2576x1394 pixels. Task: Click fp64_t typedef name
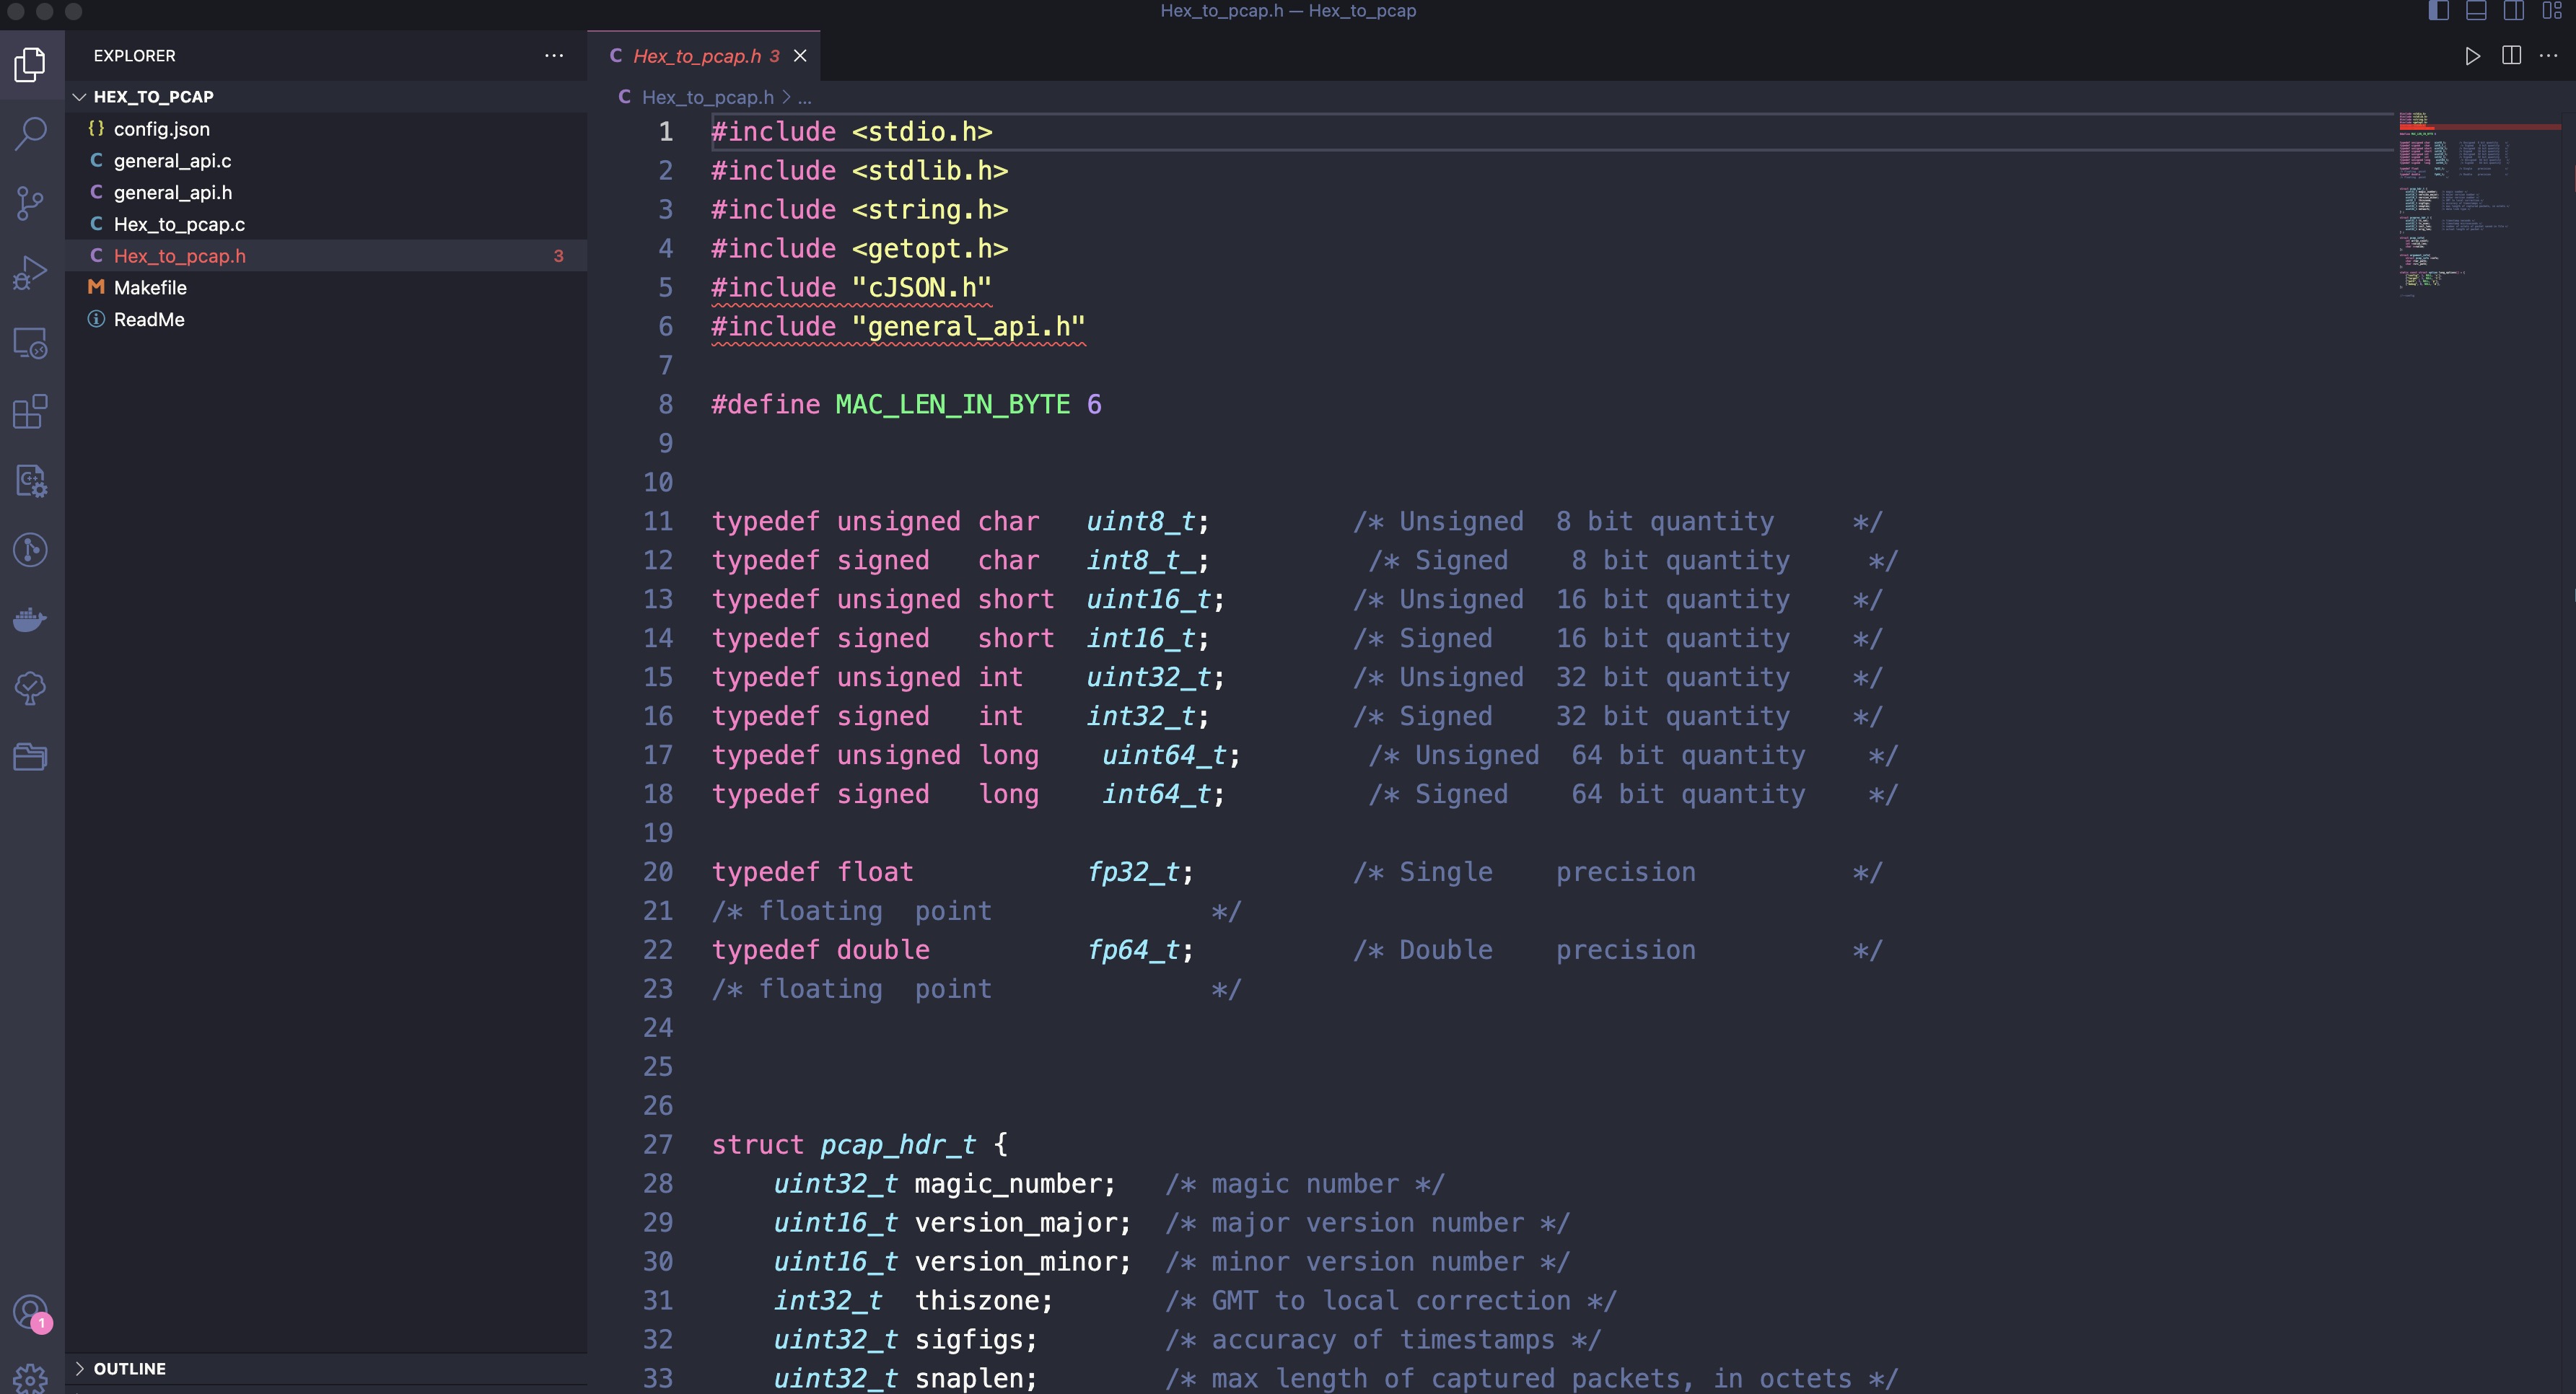[x=1133, y=950]
